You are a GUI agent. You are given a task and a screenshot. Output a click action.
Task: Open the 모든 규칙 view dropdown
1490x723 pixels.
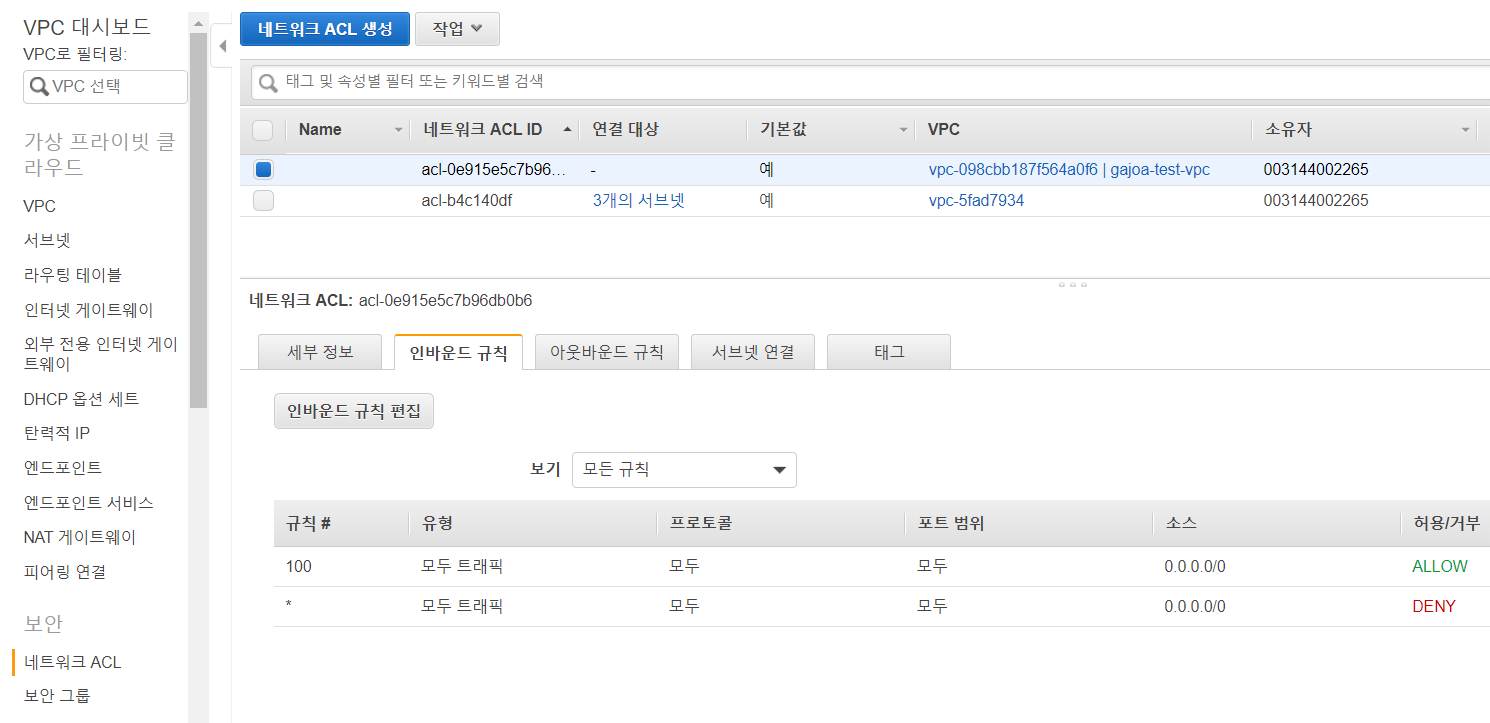coord(684,470)
